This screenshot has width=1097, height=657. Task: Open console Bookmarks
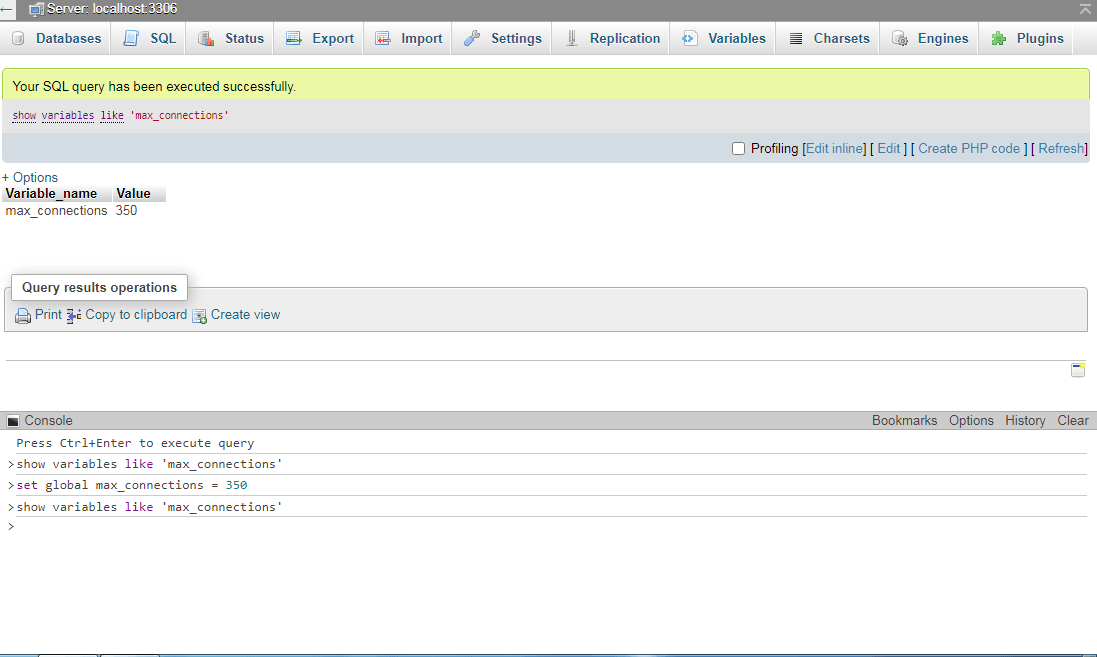click(904, 421)
